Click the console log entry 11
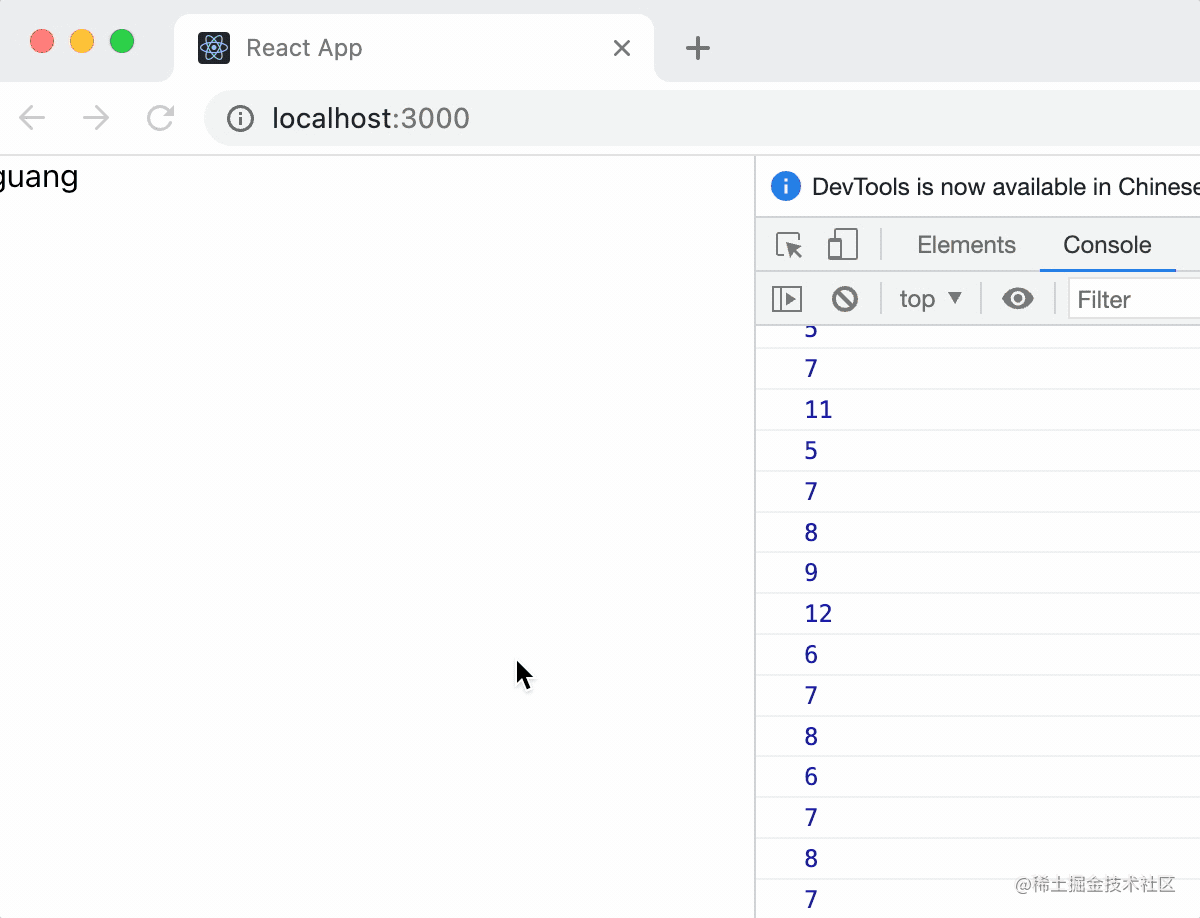 [x=818, y=410]
